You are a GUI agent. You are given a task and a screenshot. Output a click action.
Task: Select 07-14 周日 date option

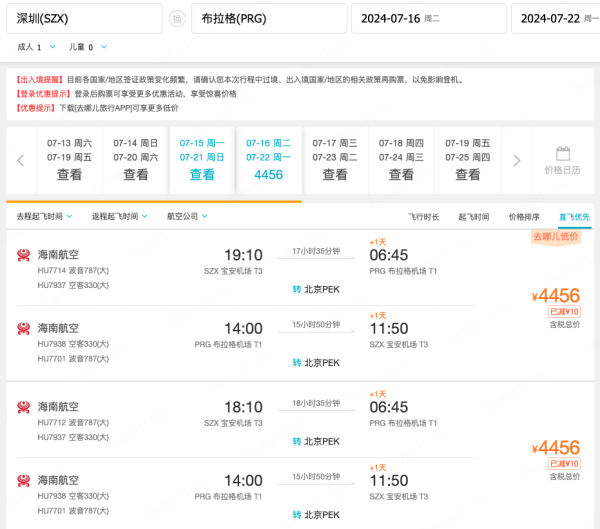click(135, 160)
